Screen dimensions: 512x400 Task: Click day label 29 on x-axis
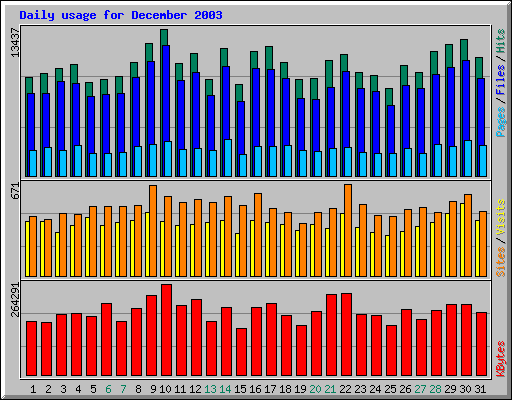coord(450,389)
